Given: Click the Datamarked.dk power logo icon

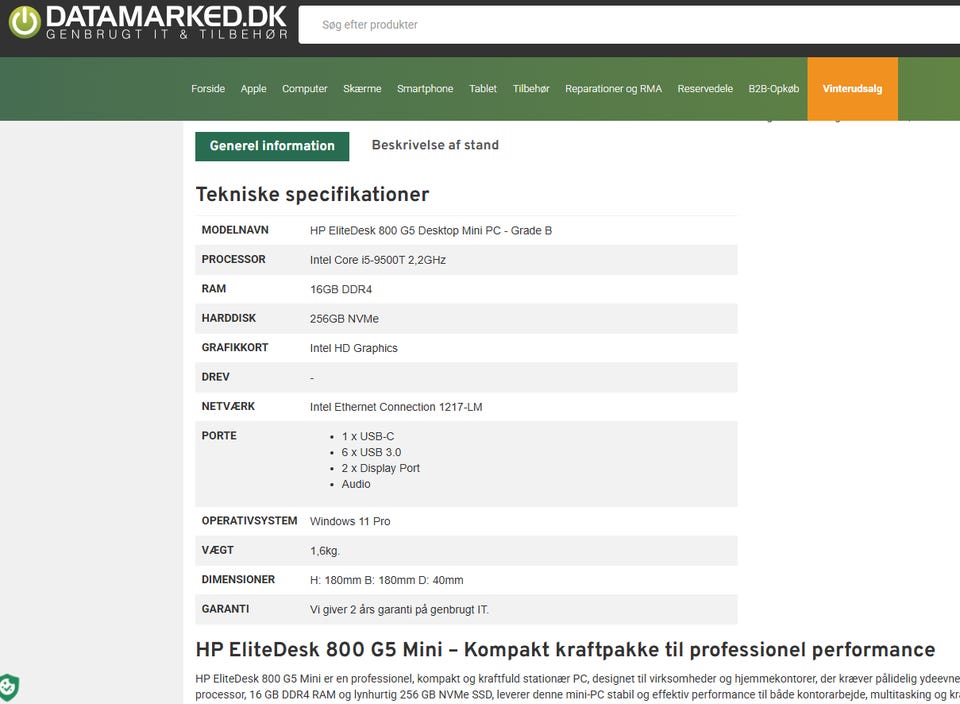Looking at the screenshot, I should 24,22.
